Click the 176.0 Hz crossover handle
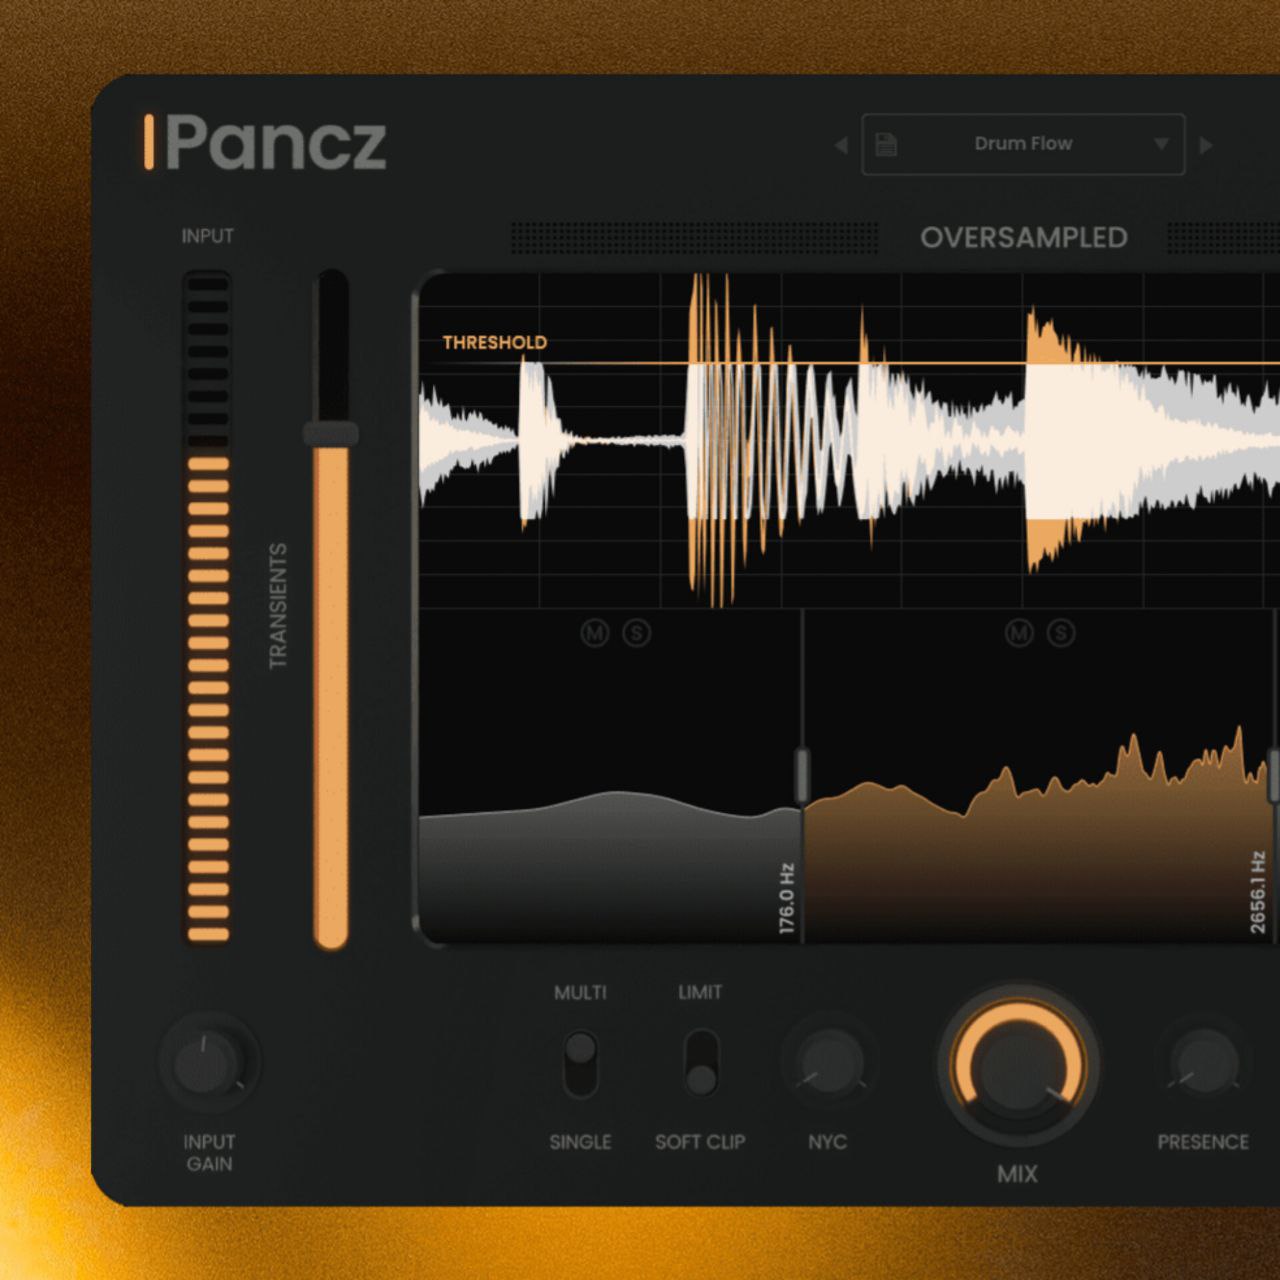This screenshot has height=1280, width=1280. [801, 774]
